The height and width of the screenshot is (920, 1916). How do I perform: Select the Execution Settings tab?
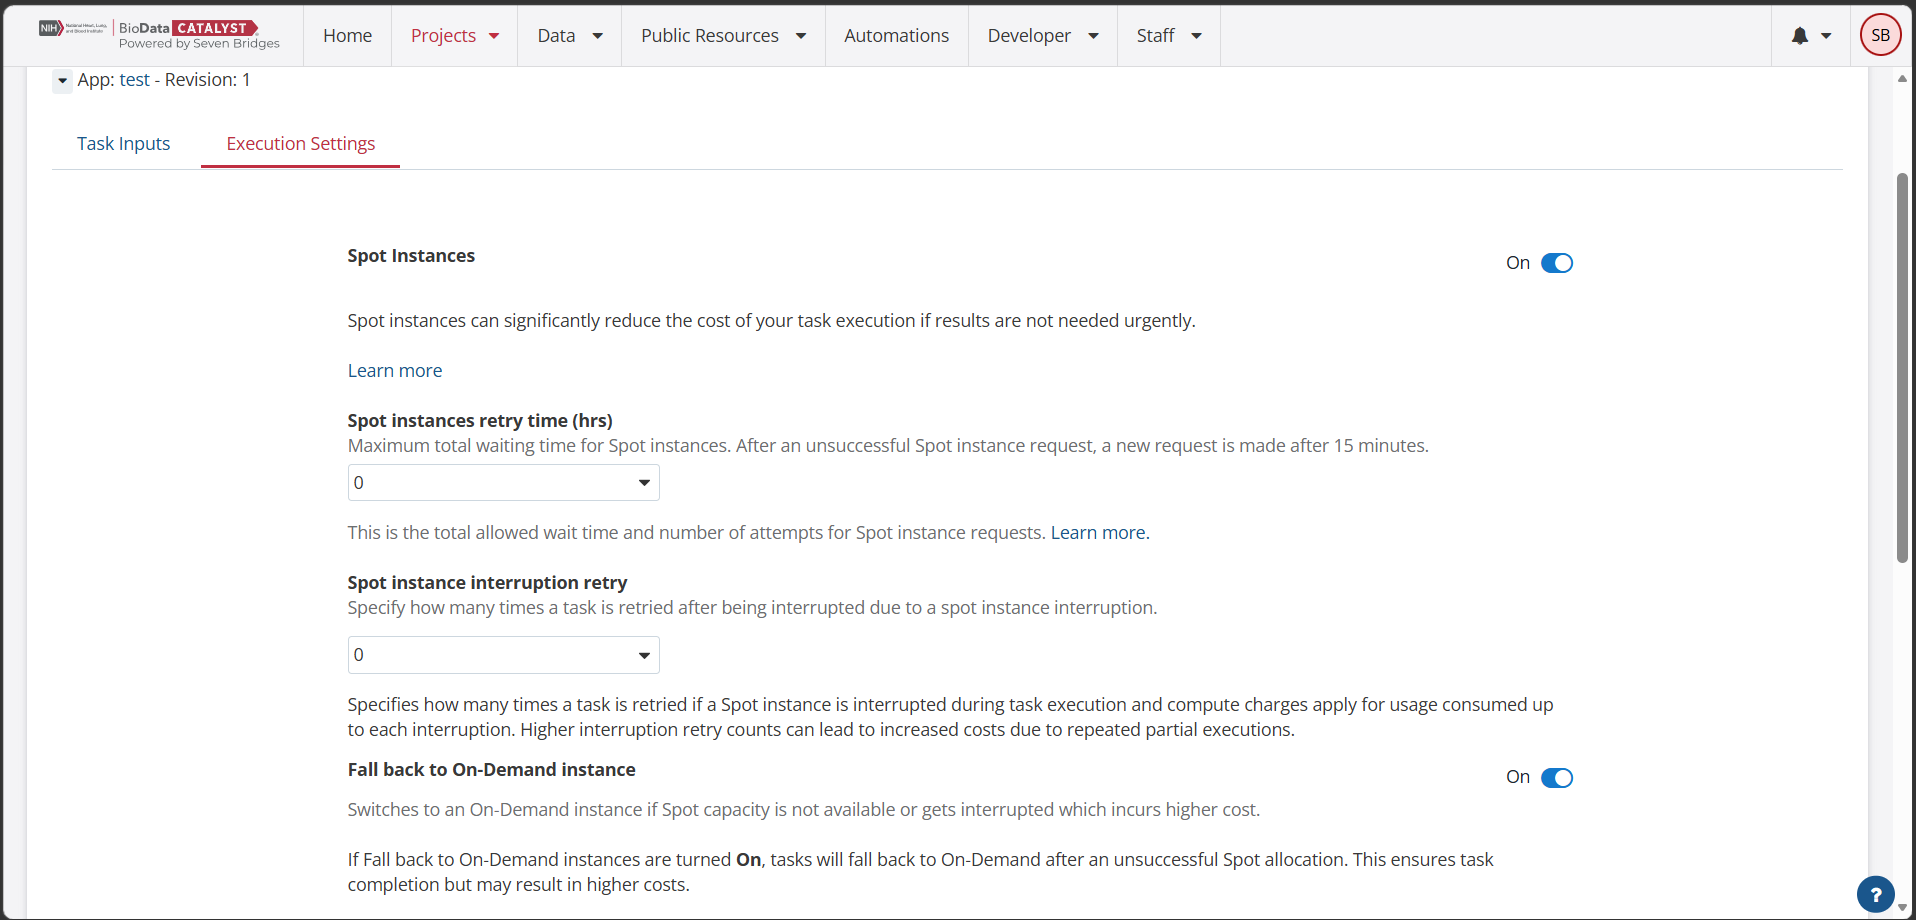point(300,144)
